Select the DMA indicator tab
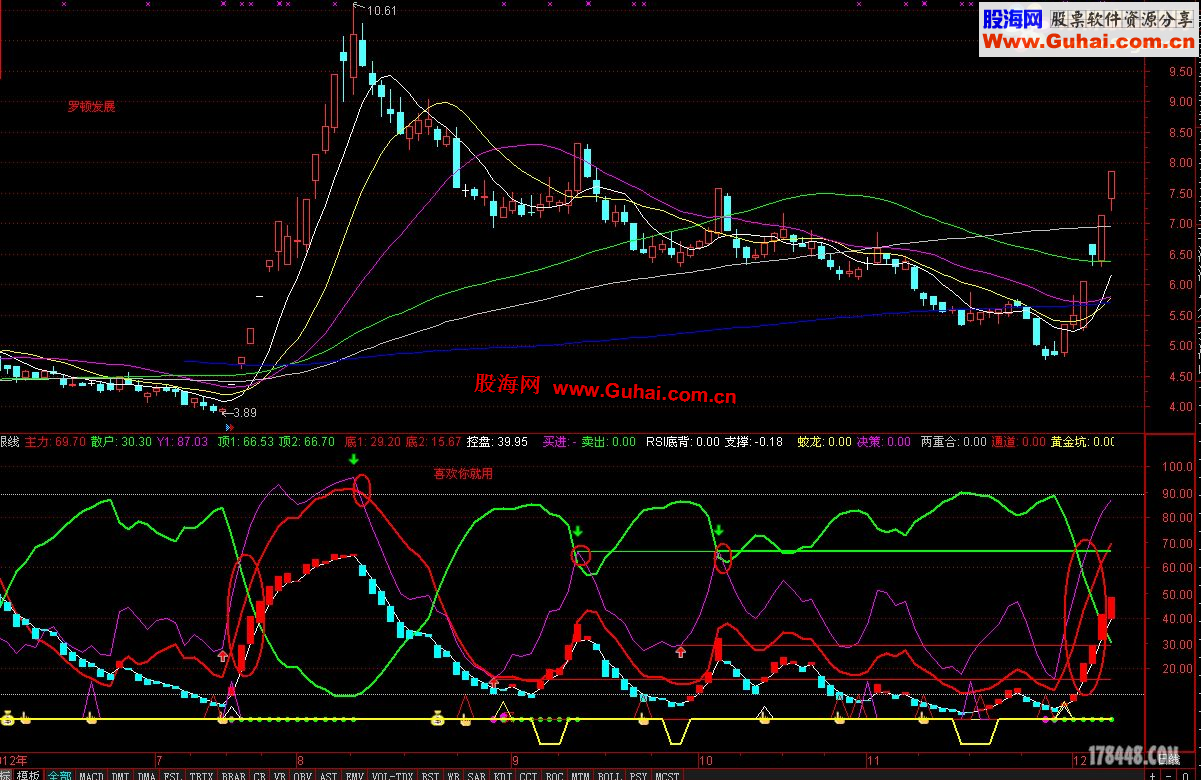The width and height of the screenshot is (1201, 780). click(147, 775)
